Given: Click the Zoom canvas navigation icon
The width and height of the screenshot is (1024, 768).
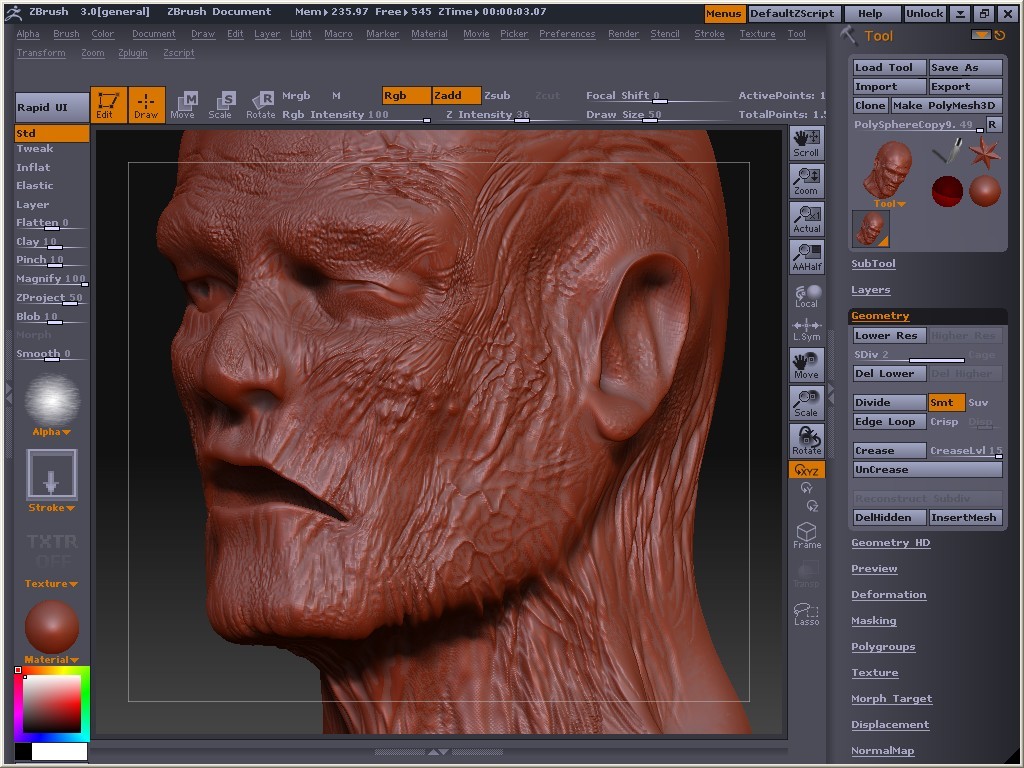Looking at the screenshot, I should [x=807, y=181].
